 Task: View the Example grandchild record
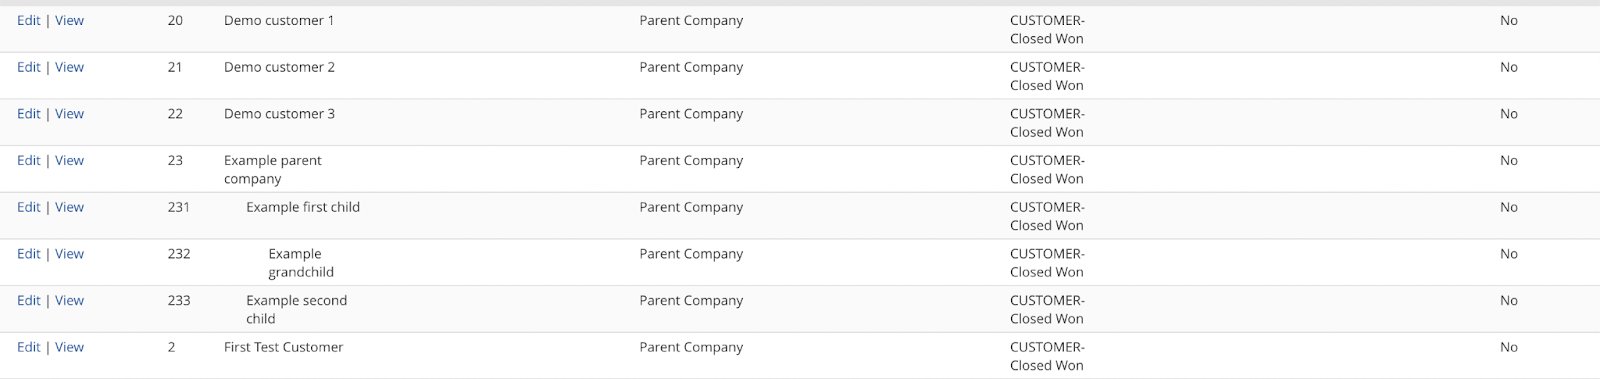(x=69, y=254)
